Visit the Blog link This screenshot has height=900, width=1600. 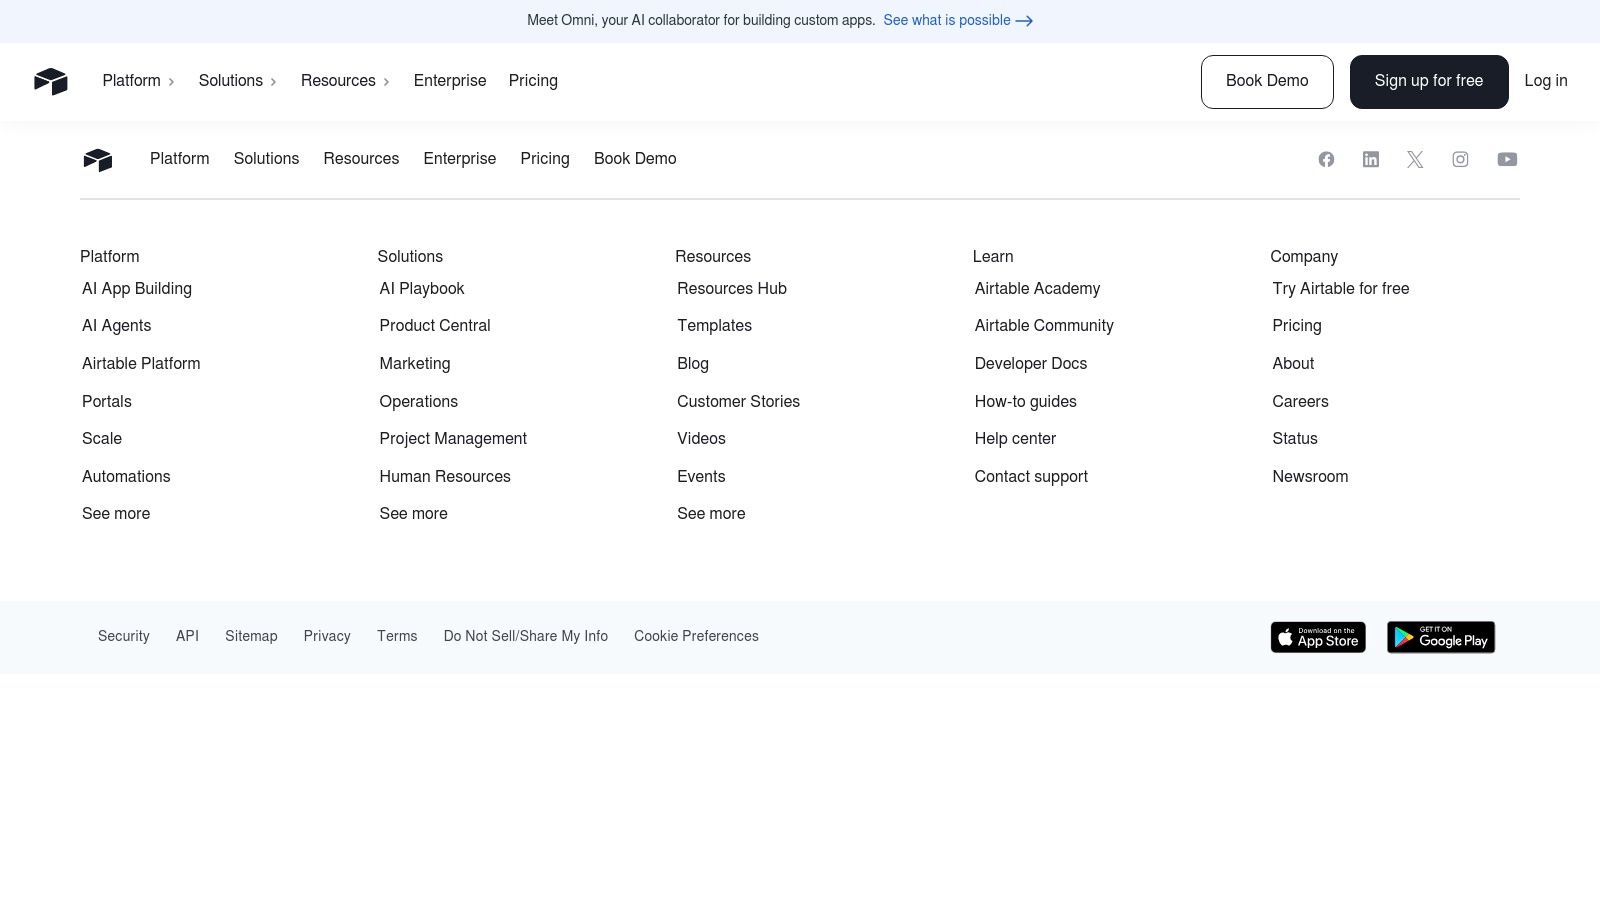pyautogui.click(x=693, y=364)
